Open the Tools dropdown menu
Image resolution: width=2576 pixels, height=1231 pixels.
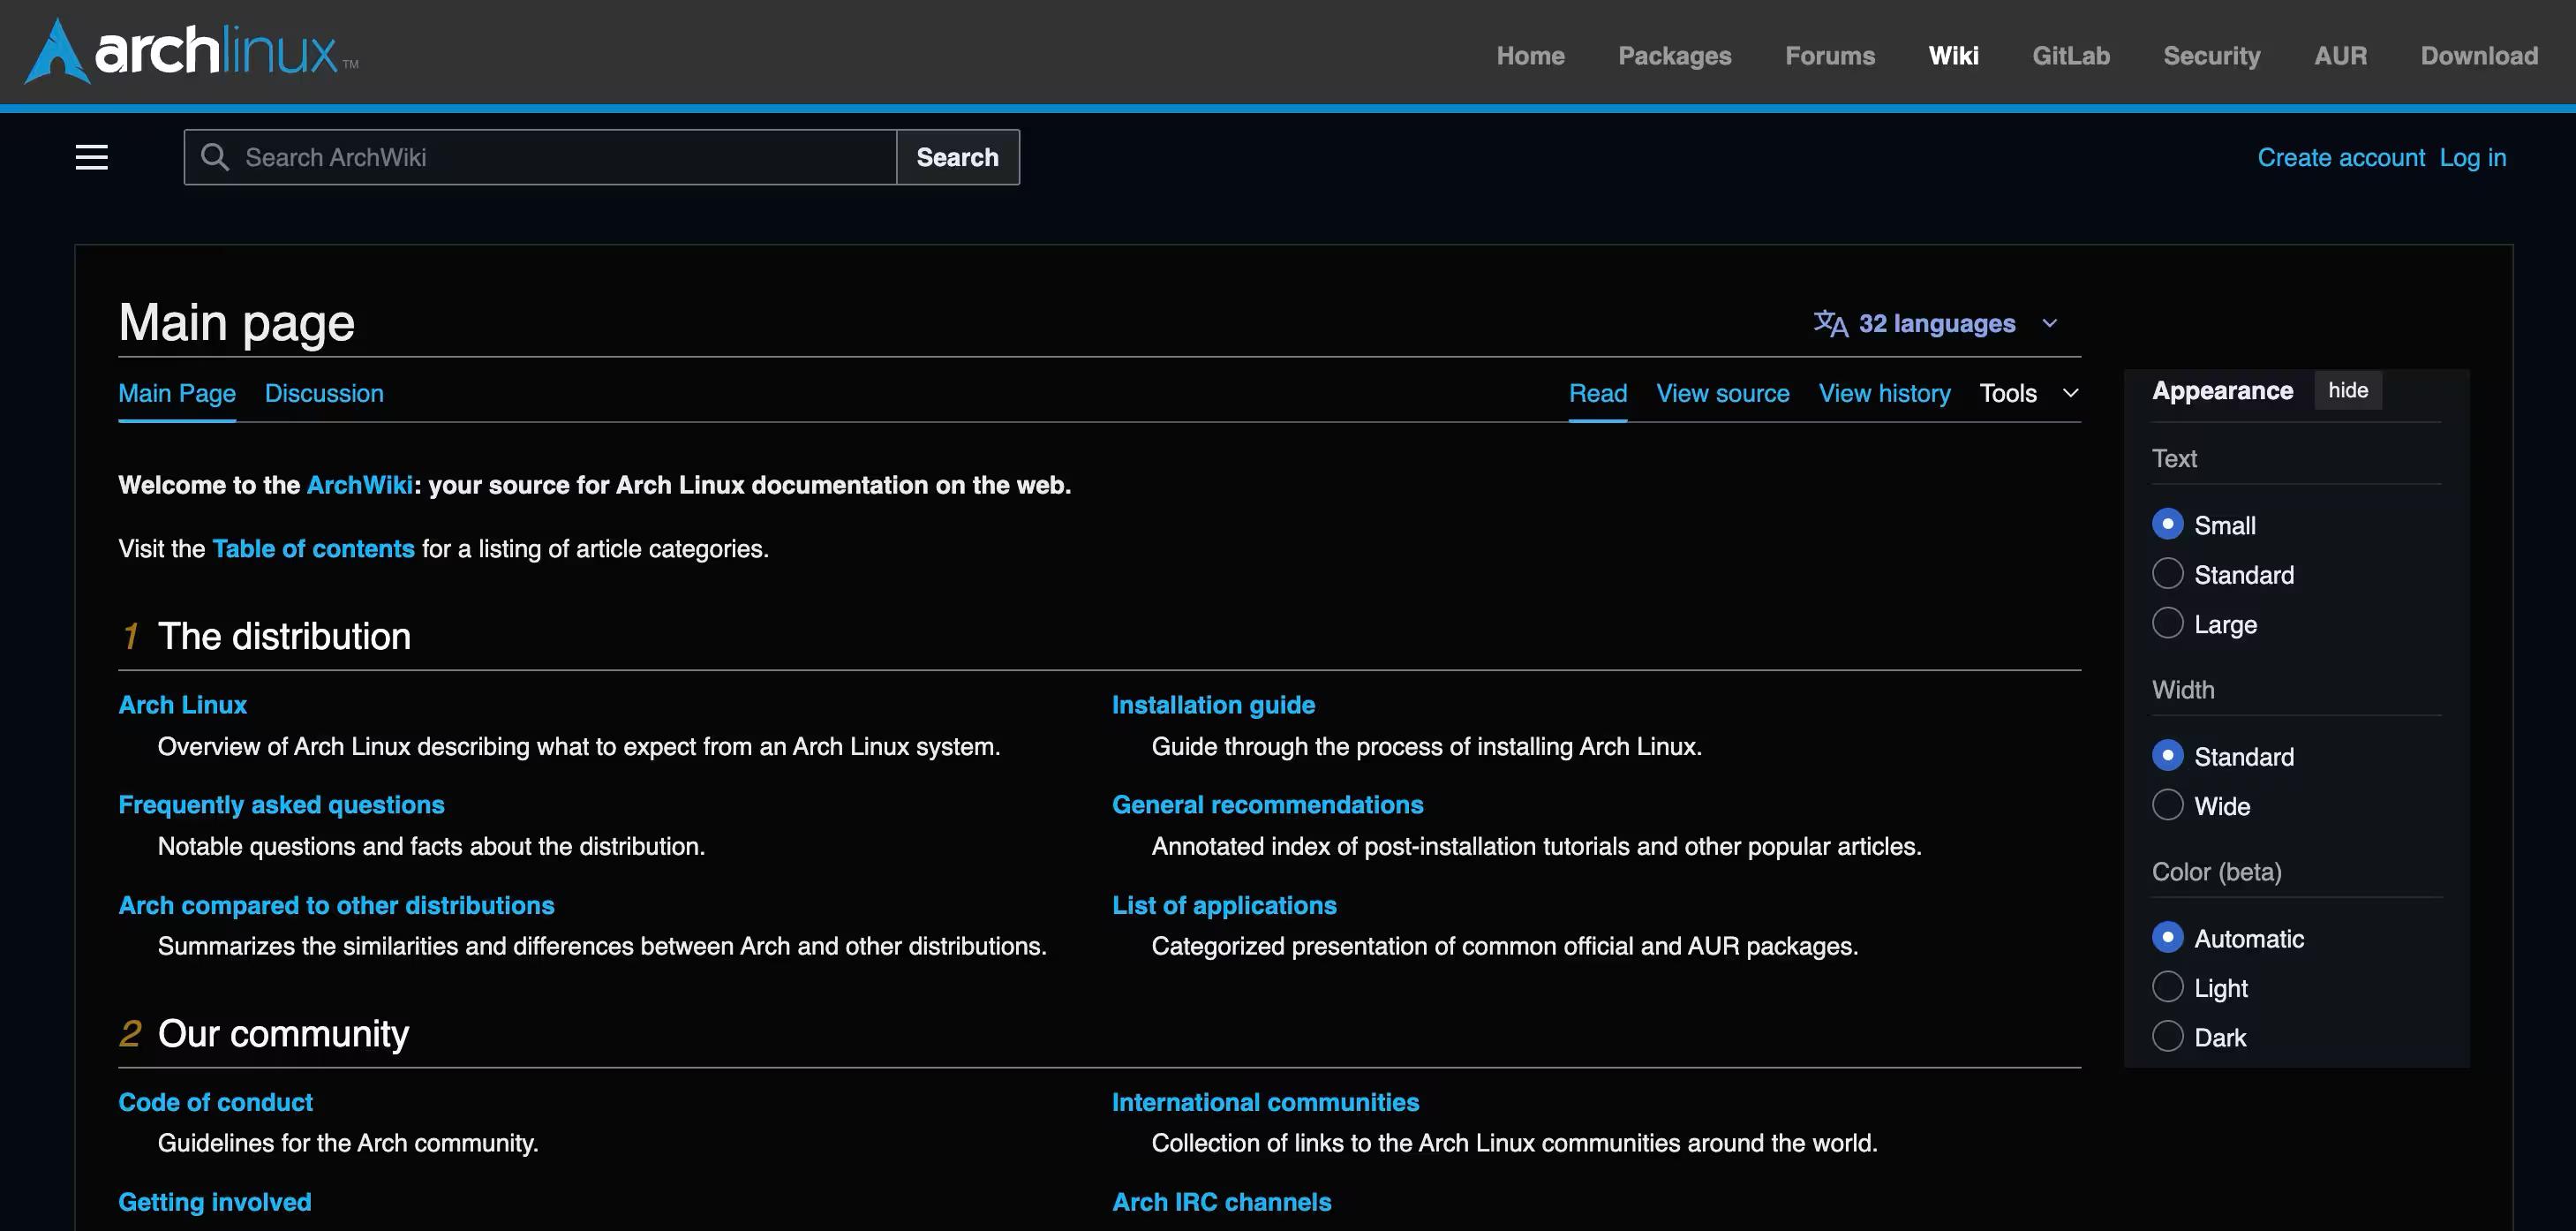click(x=2029, y=393)
